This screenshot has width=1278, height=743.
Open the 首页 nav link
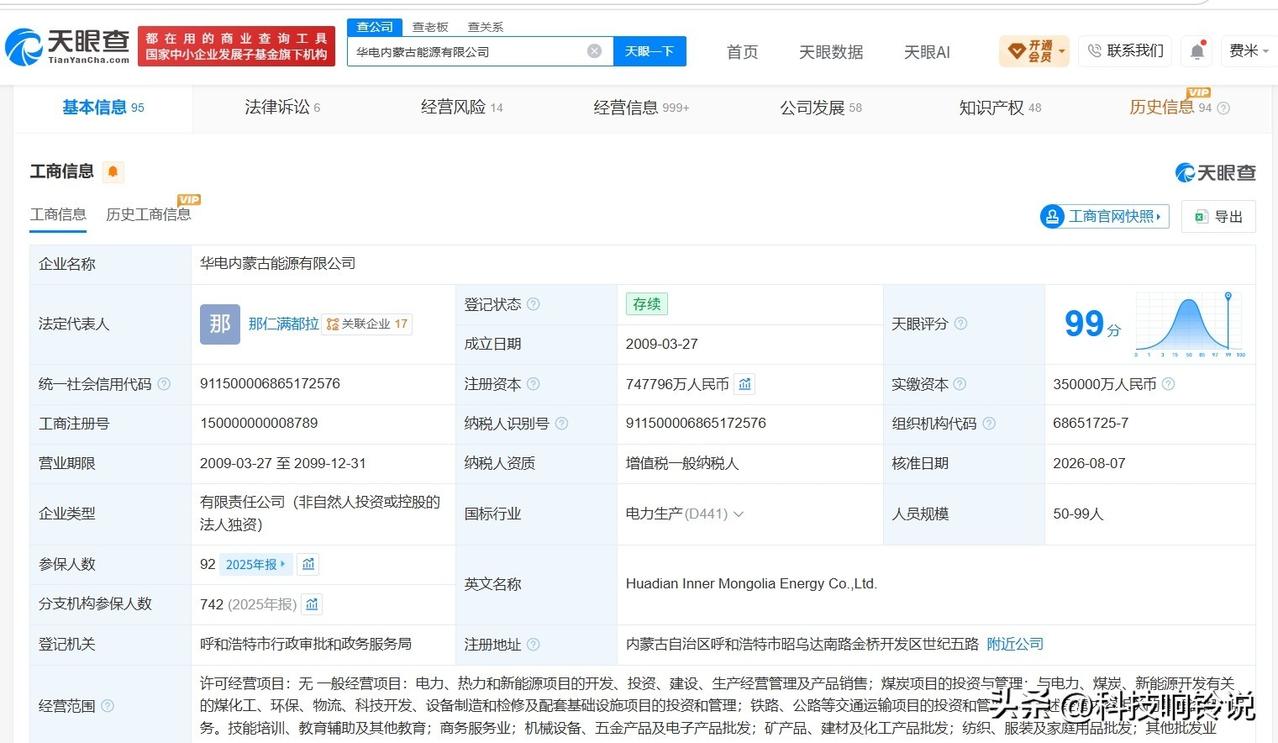(742, 52)
